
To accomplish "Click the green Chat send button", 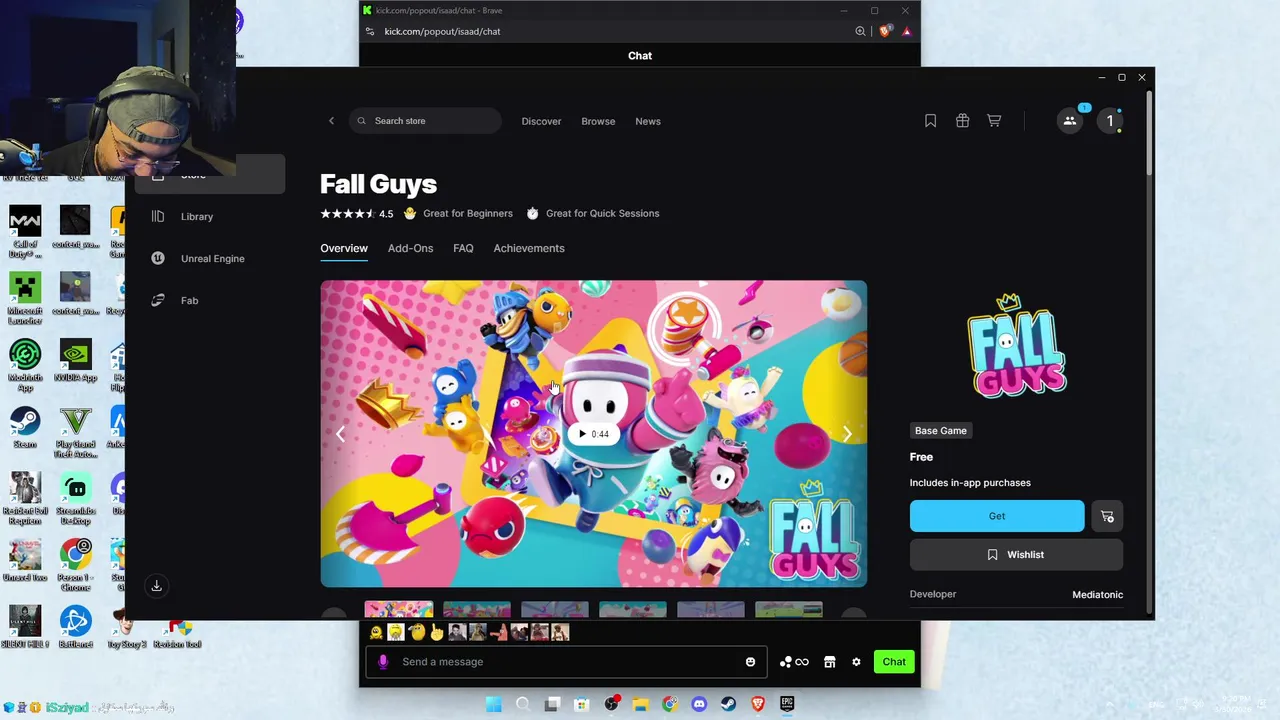I will [x=894, y=662].
